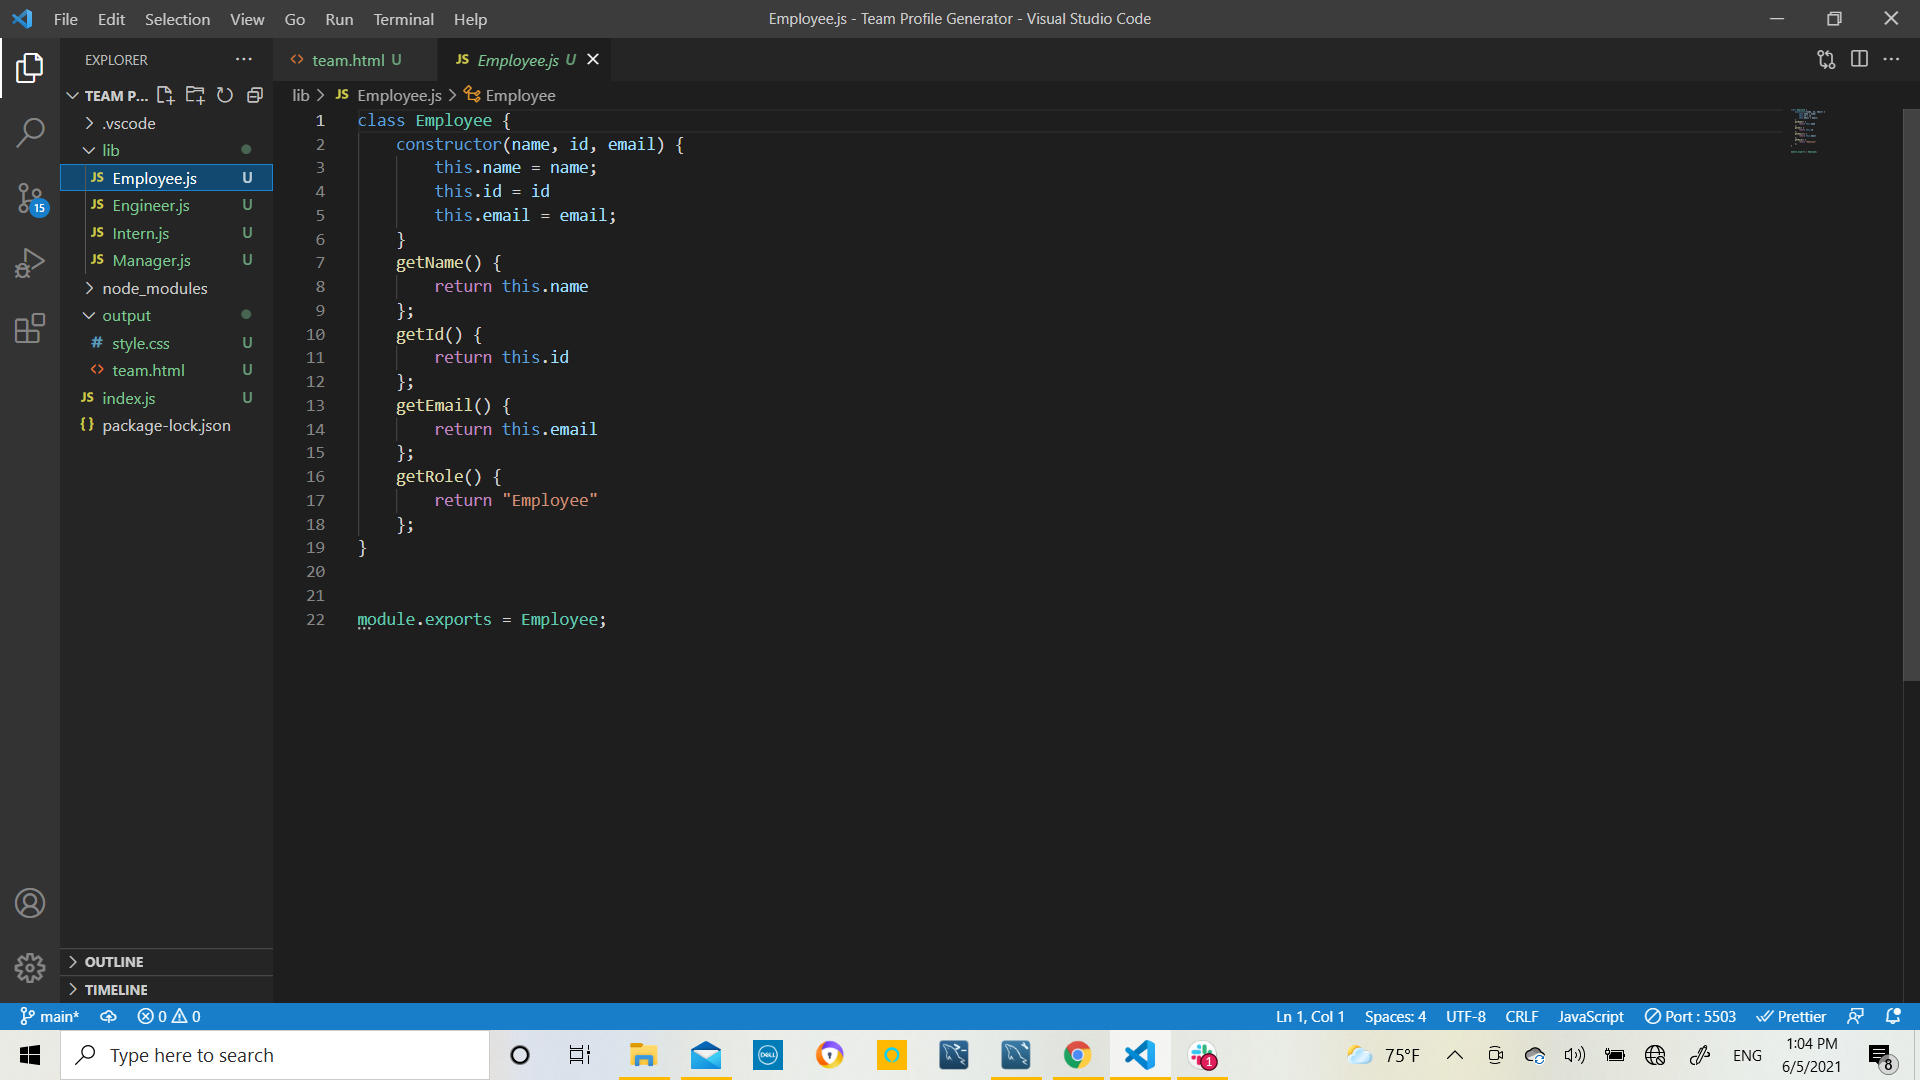This screenshot has width=1920, height=1080.
Task: Open the Terminal menu
Action: point(403,19)
